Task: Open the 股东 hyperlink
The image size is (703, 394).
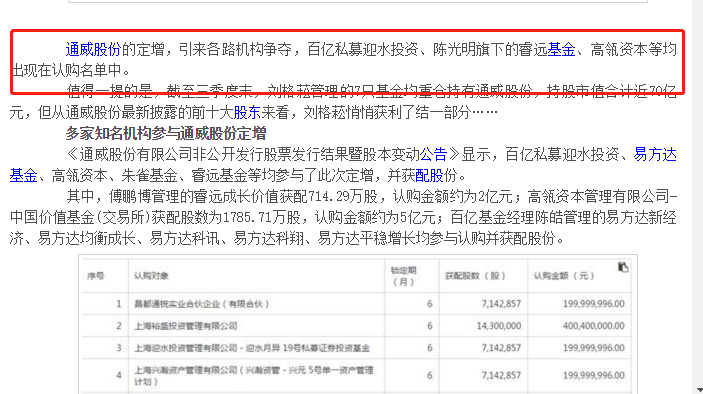Action: point(247,113)
